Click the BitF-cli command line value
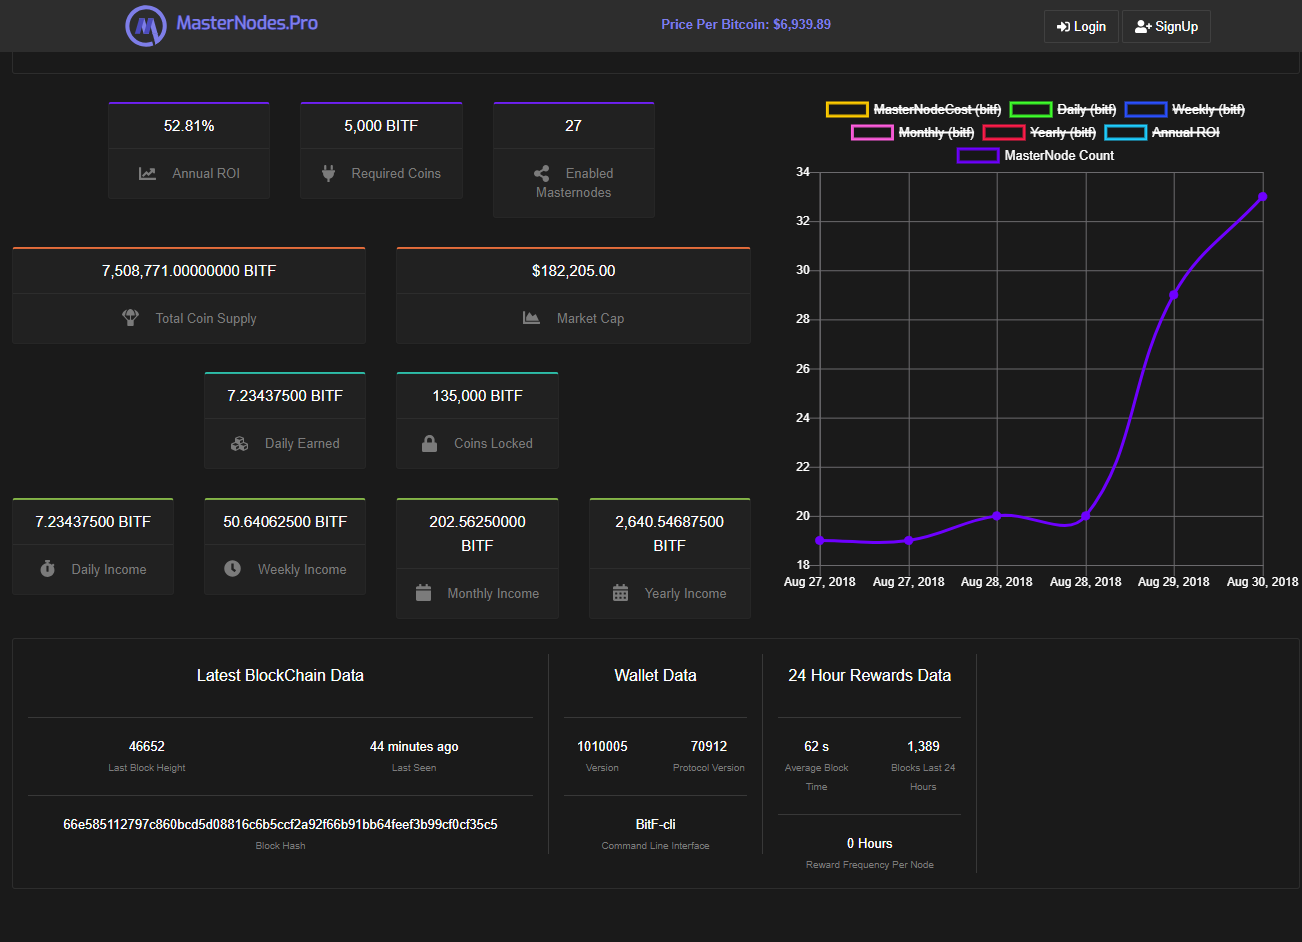The width and height of the screenshot is (1302, 942). click(x=655, y=824)
